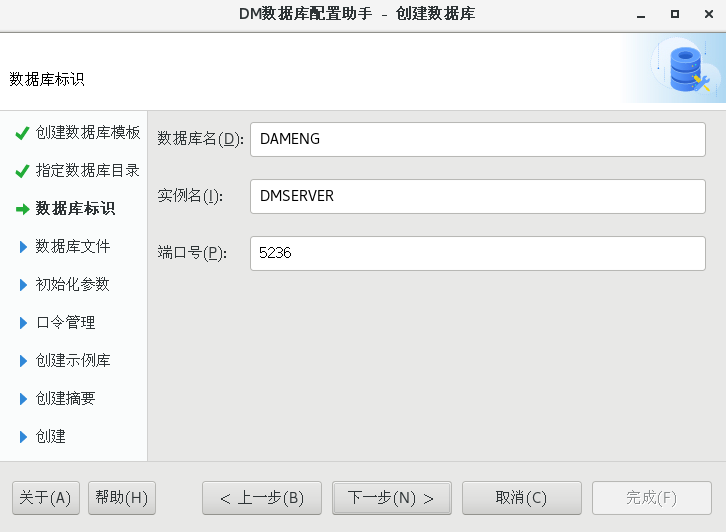This screenshot has height=532, width=726.
Task: Open the 帮助(H) help button
Action: 122,498
